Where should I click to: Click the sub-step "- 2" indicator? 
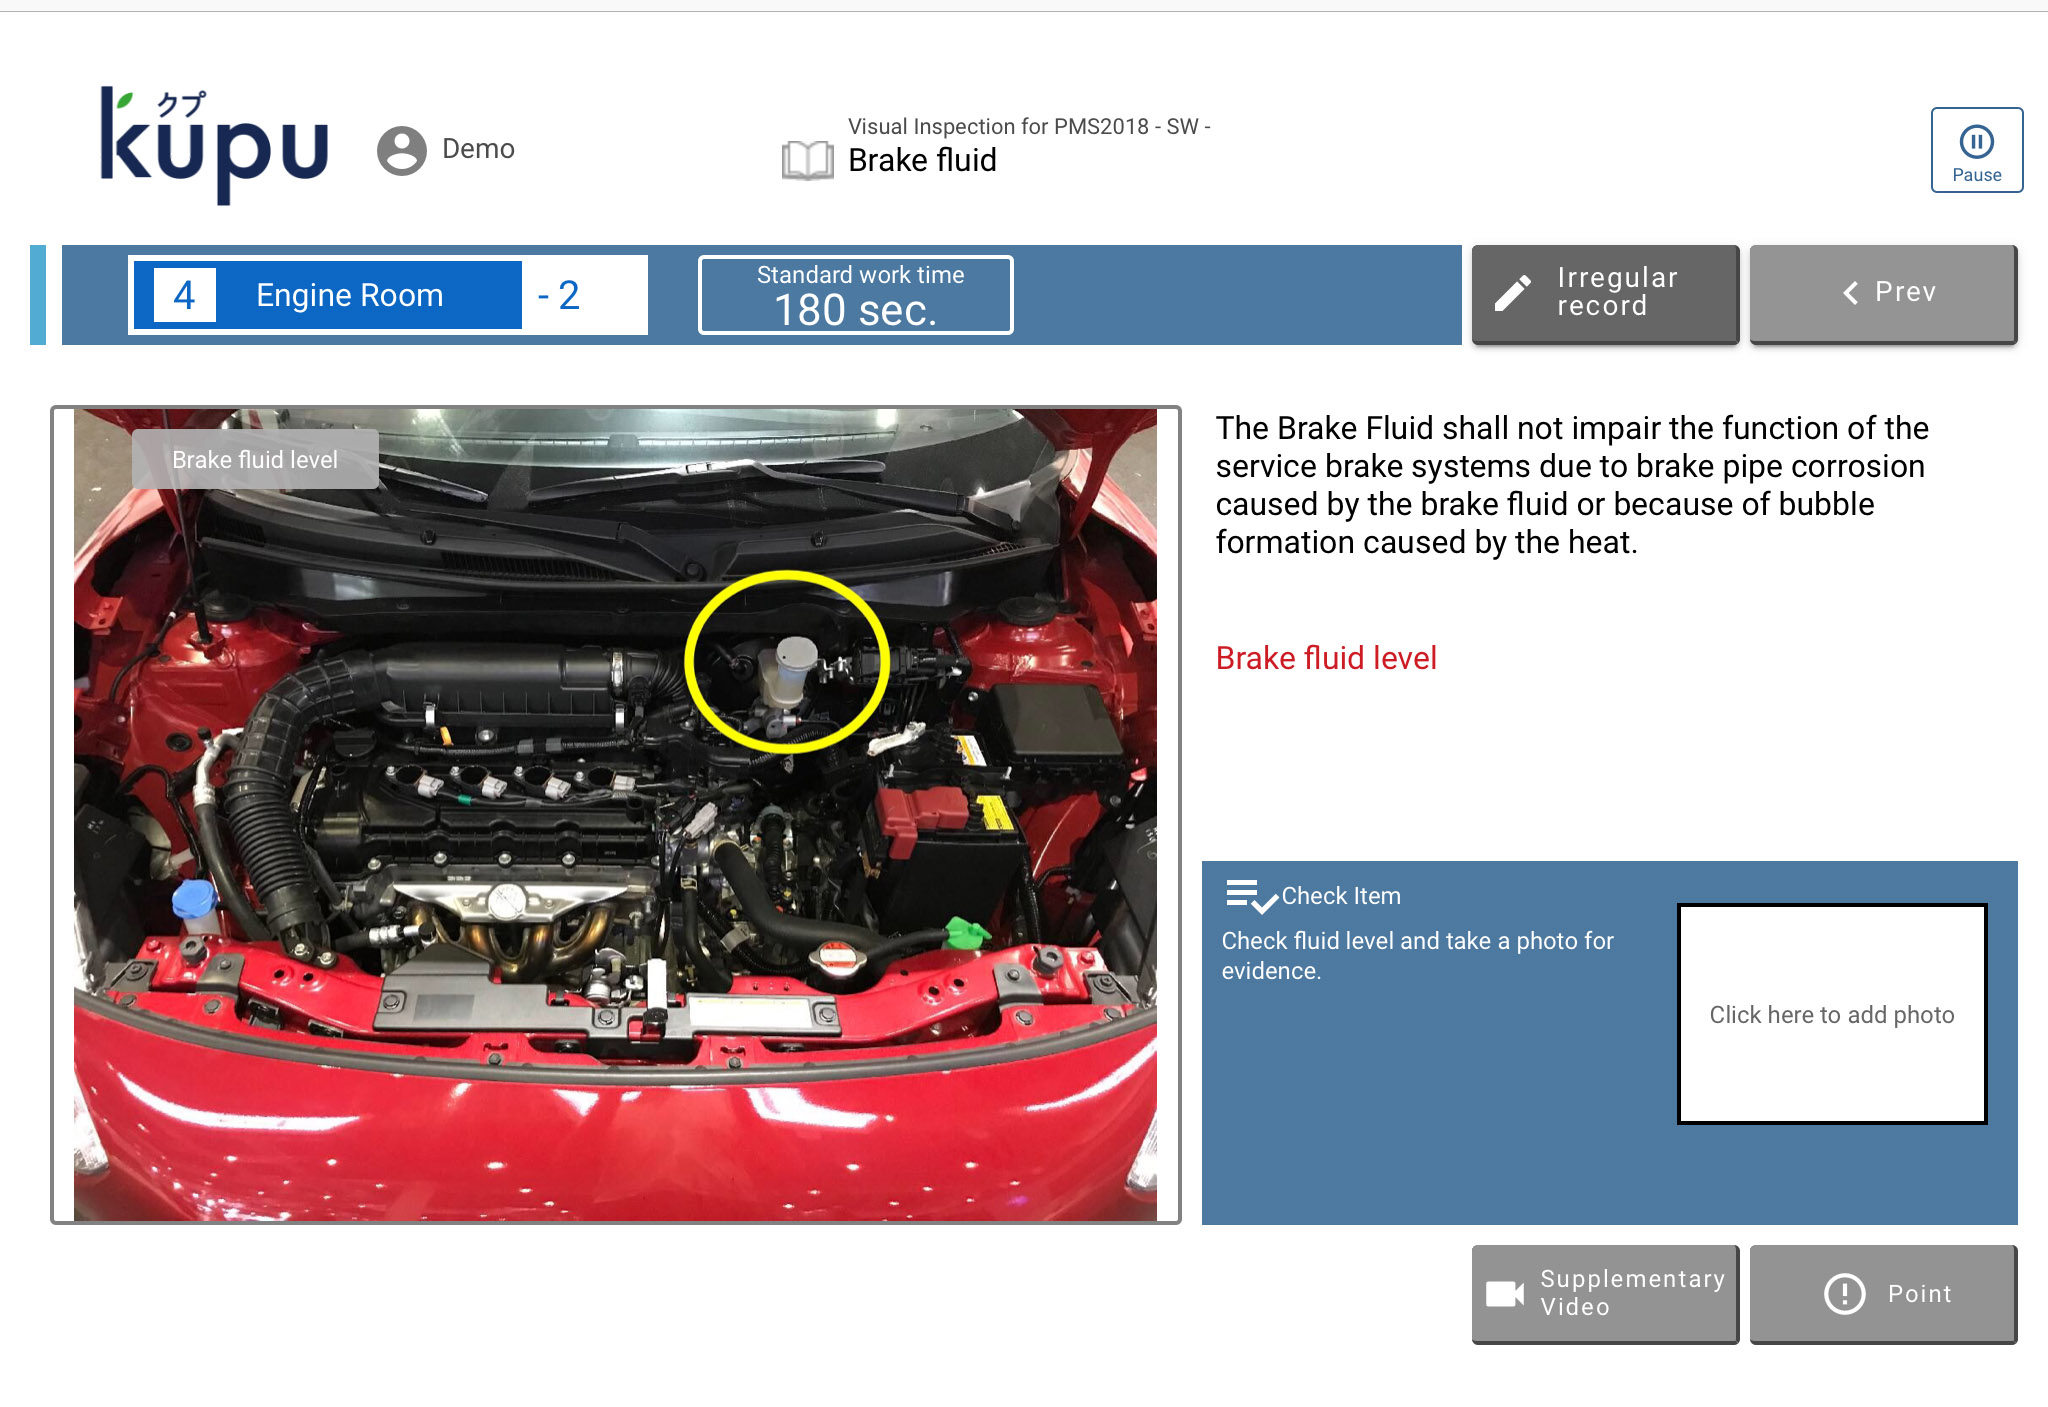560,295
